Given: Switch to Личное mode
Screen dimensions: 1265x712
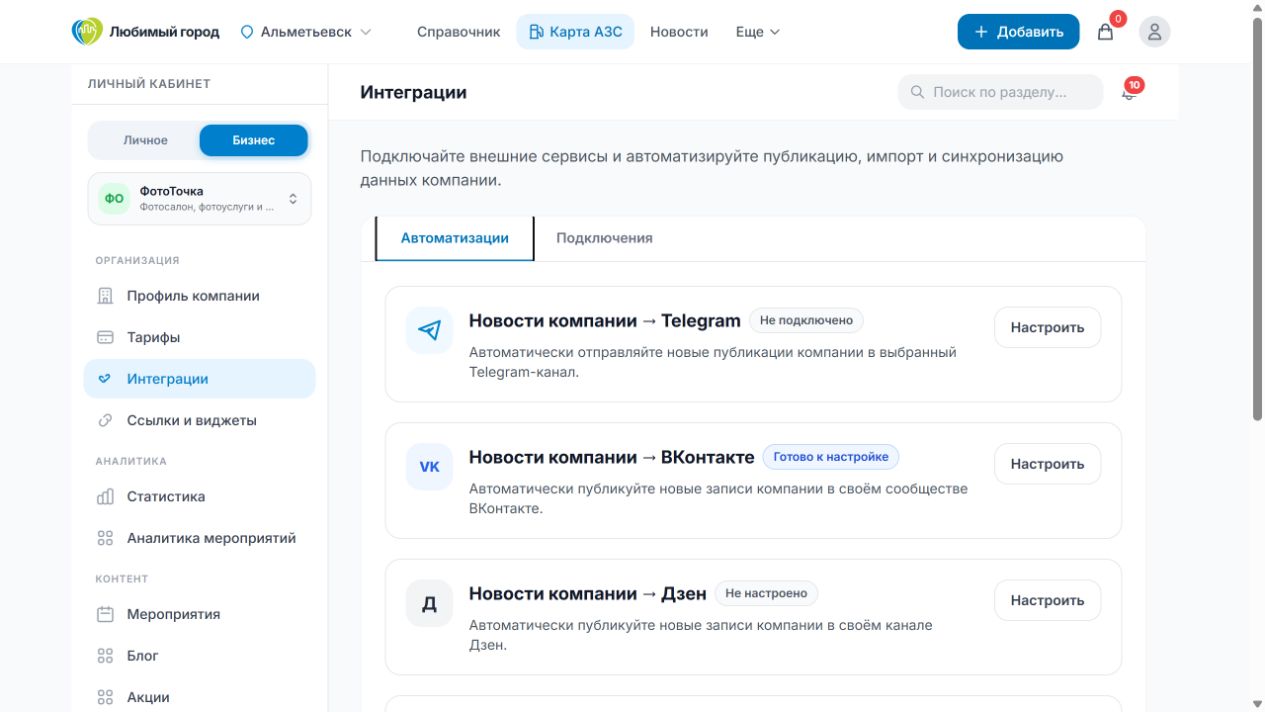Looking at the screenshot, I should coord(145,140).
